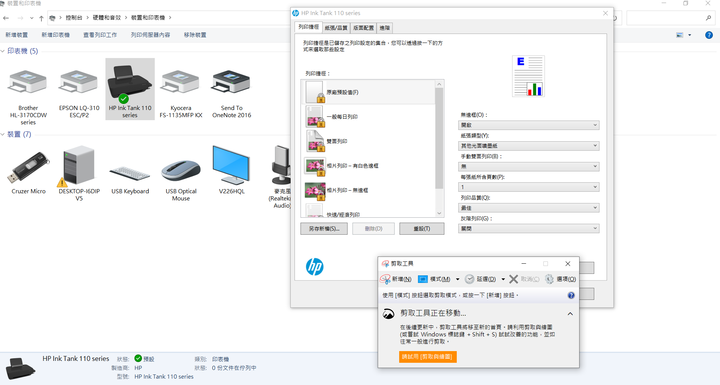Select the Photo Printing borderless shortcut

click(368, 190)
